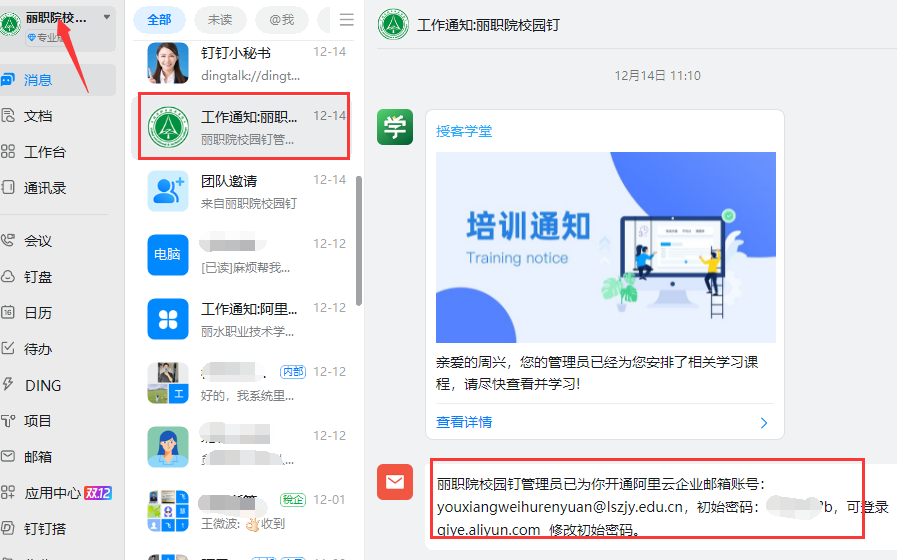Image resolution: width=897 pixels, height=560 pixels.
Task: Click the preview text "王微波: 收到"
Action: point(243,523)
